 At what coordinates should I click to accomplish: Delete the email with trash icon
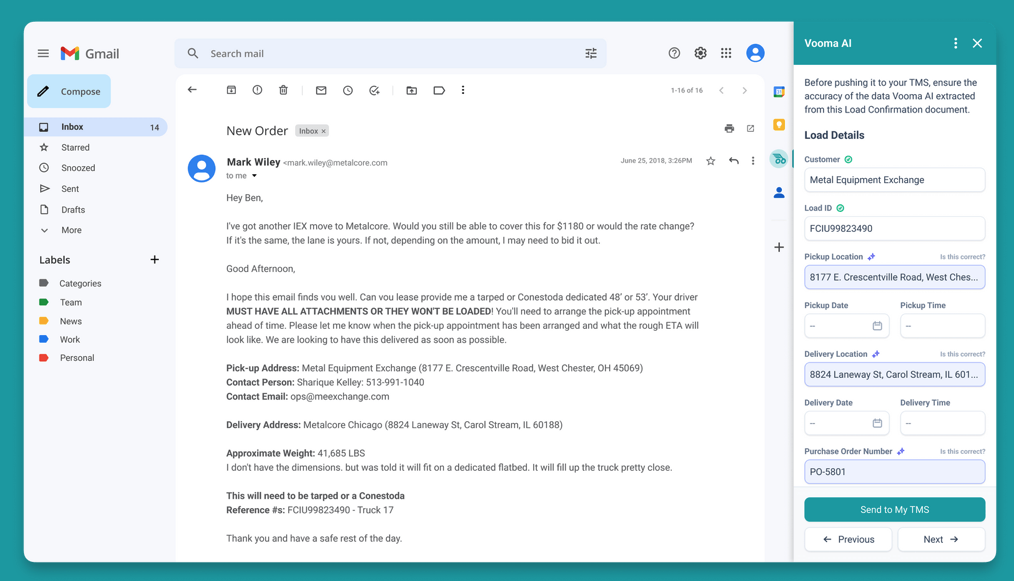point(283,90)
